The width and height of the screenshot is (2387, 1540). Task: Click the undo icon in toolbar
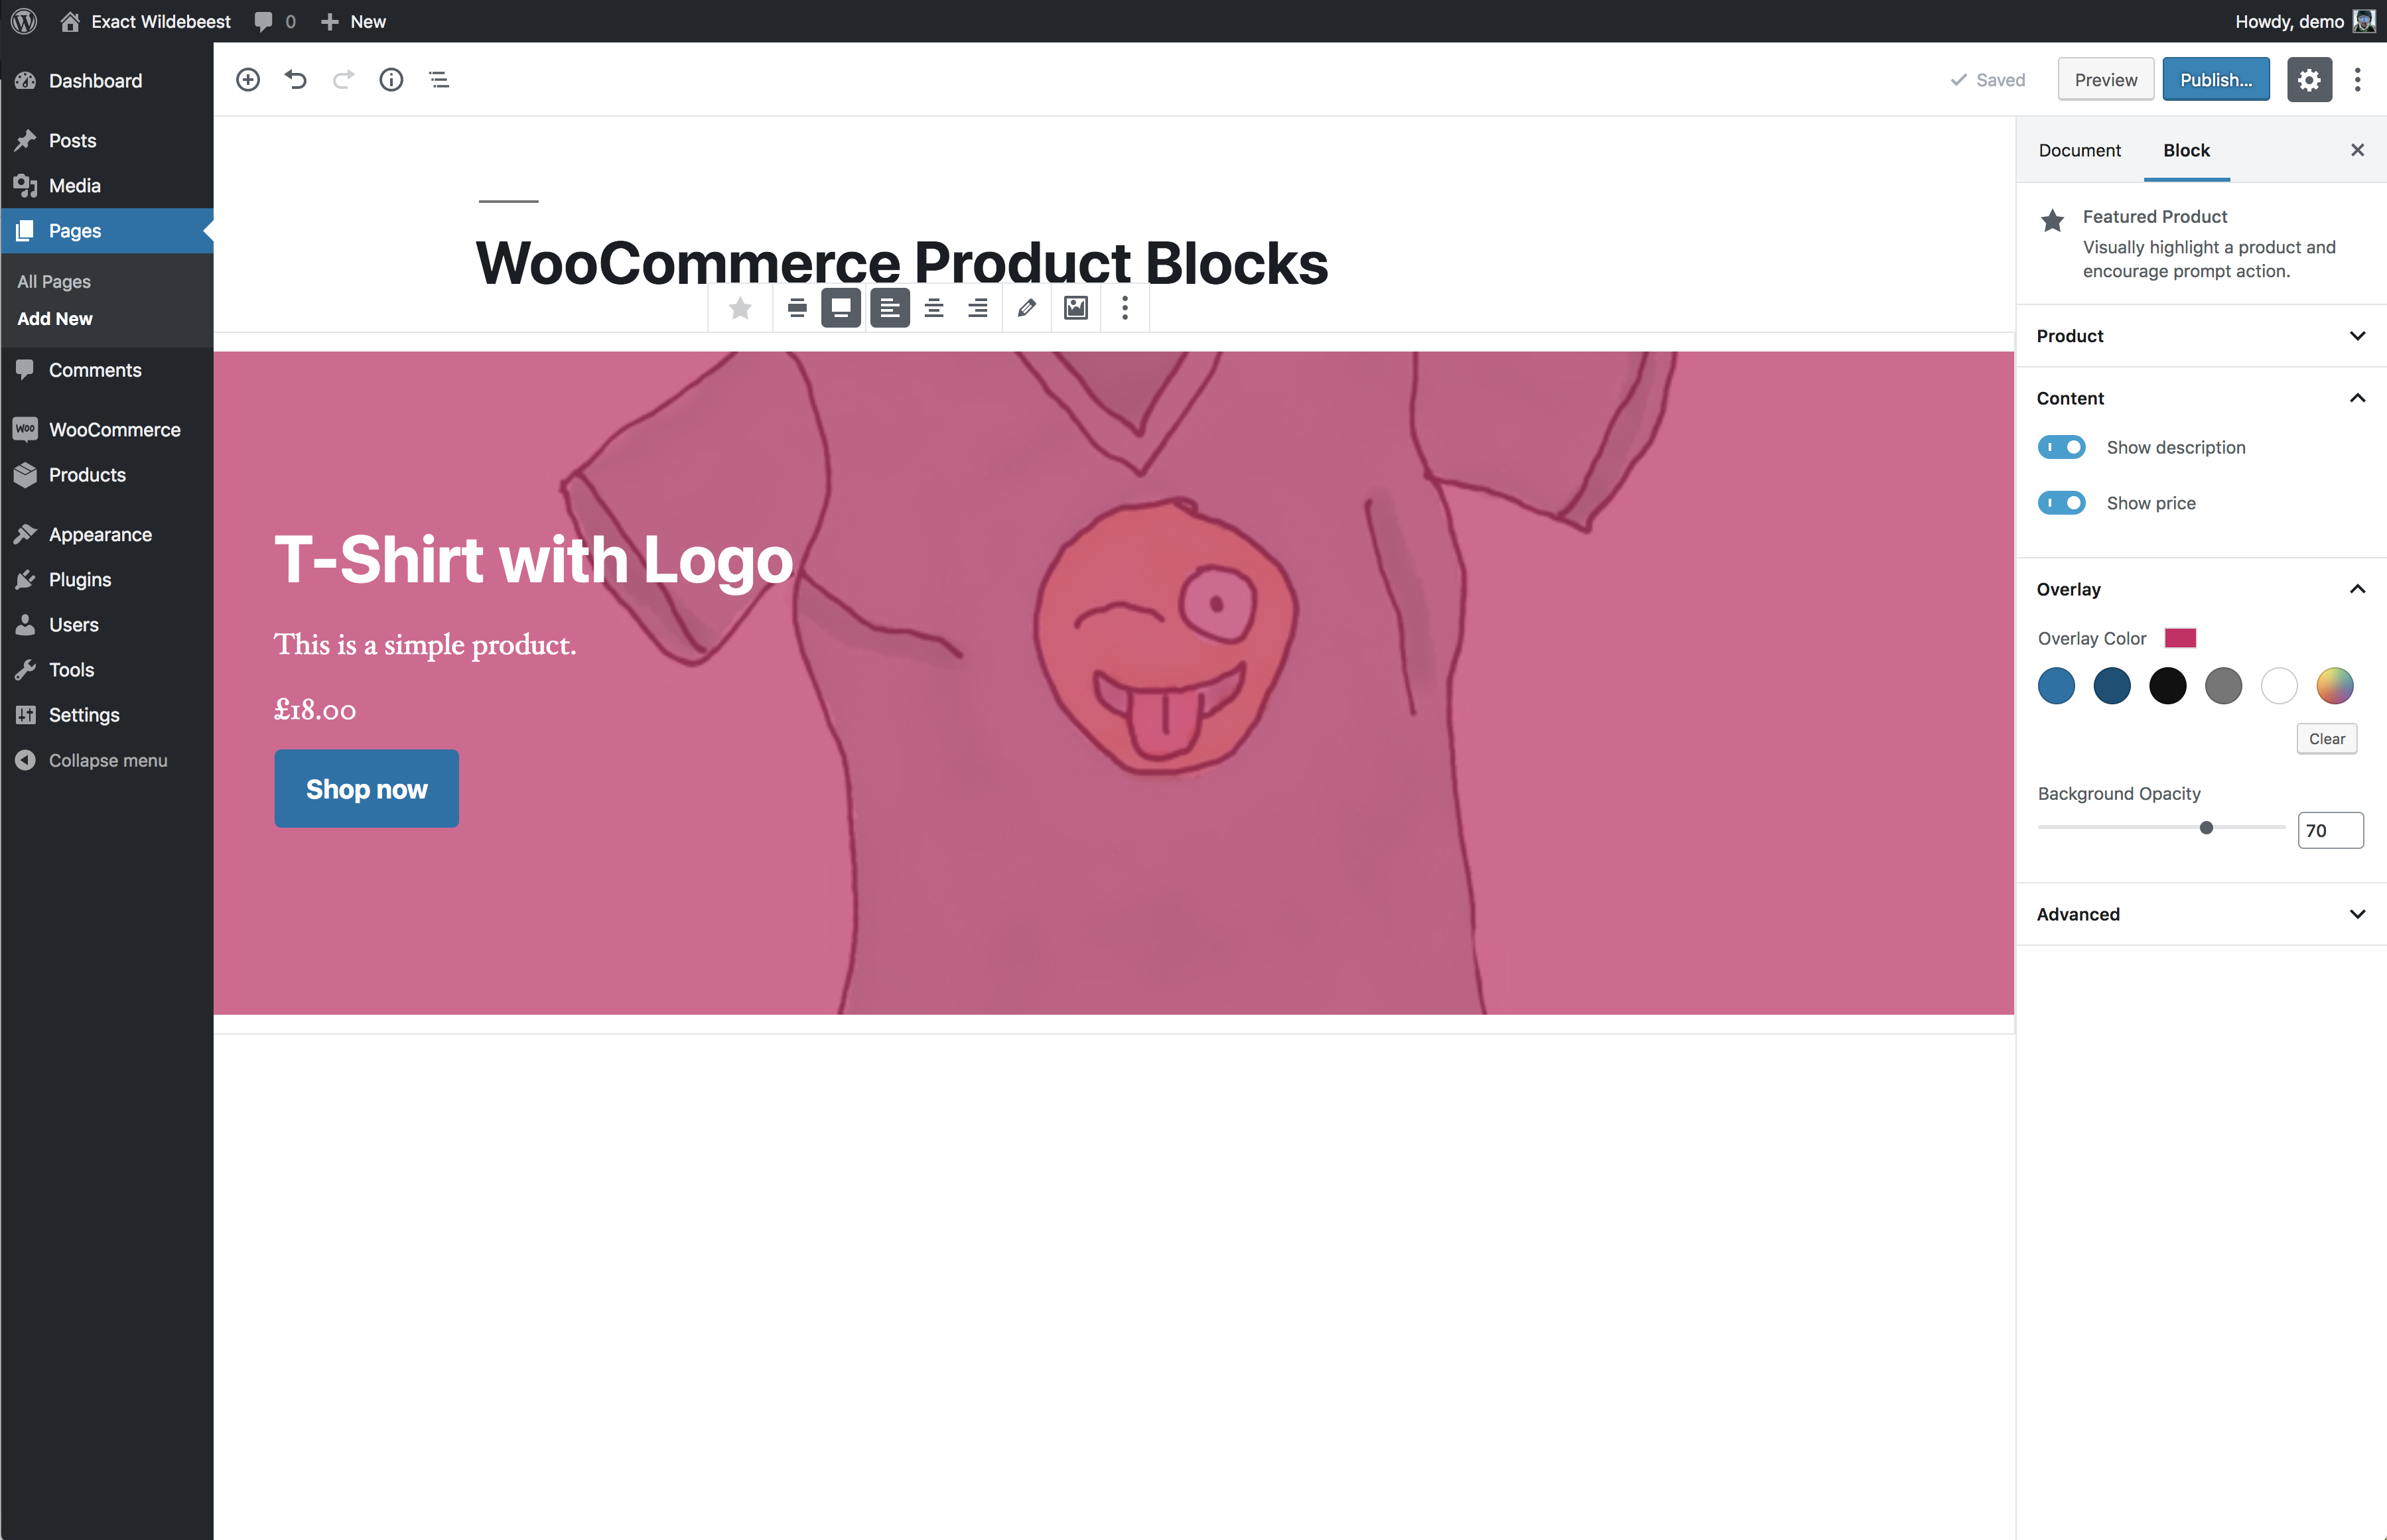point(296,78)
